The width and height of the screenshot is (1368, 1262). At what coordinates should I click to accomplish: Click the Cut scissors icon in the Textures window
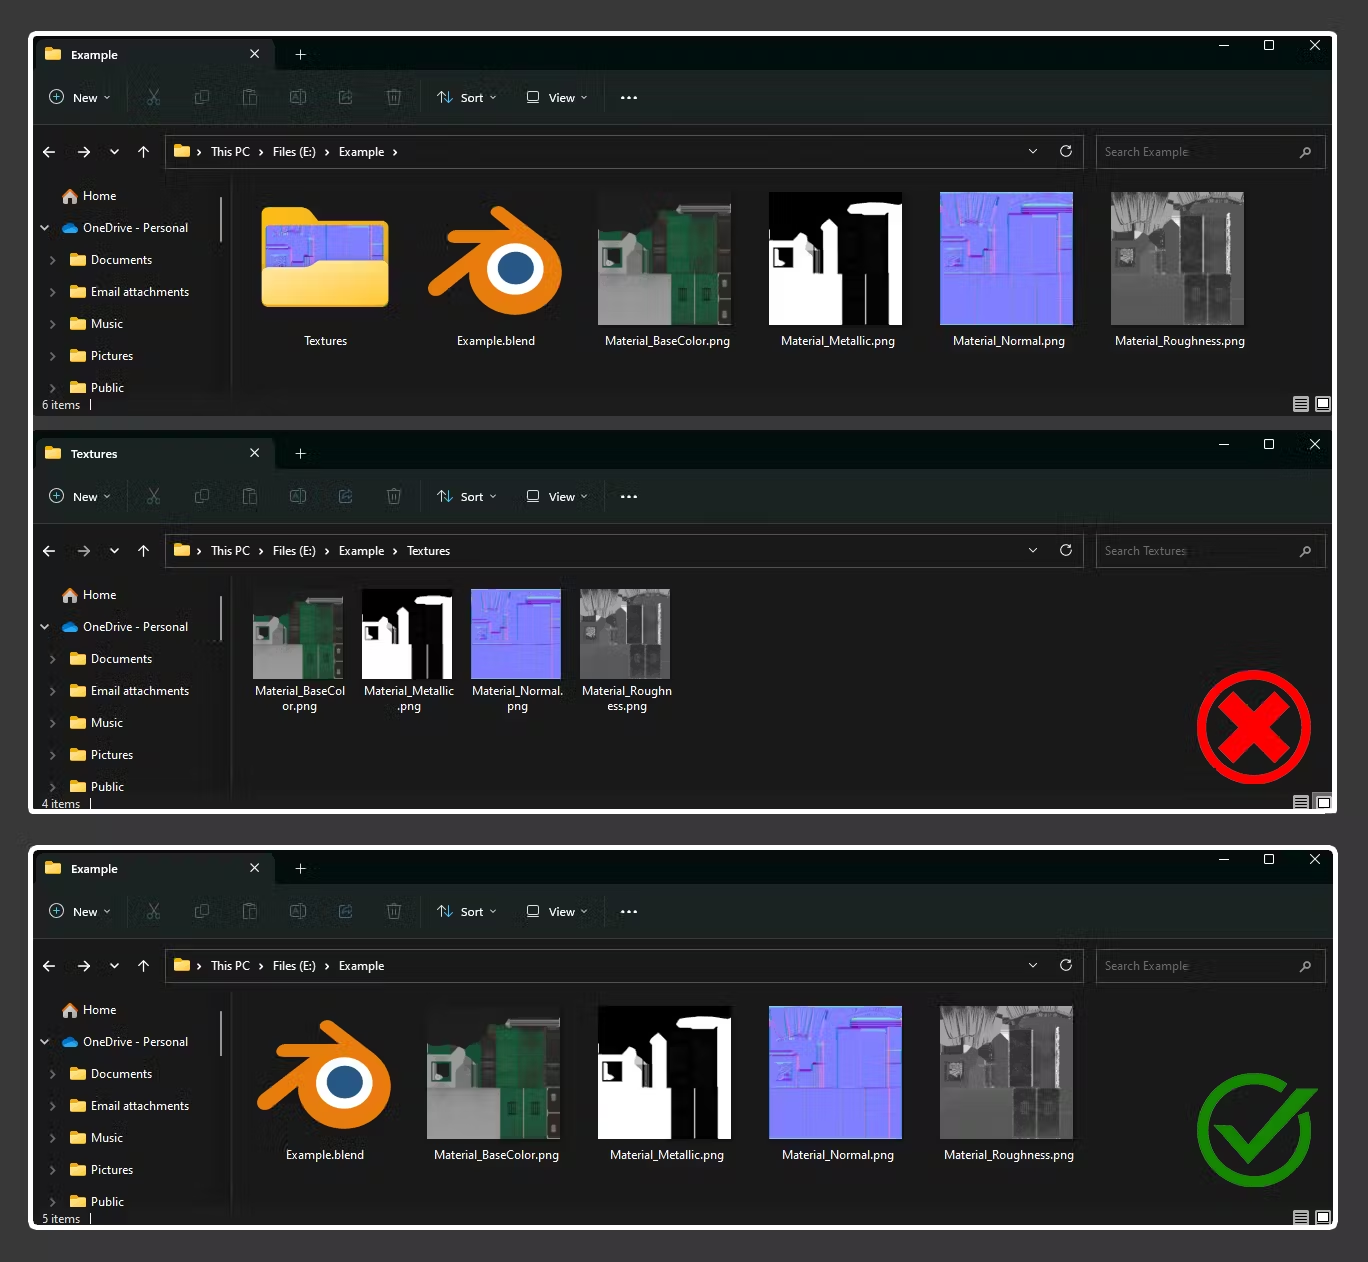tap(153, 496)
